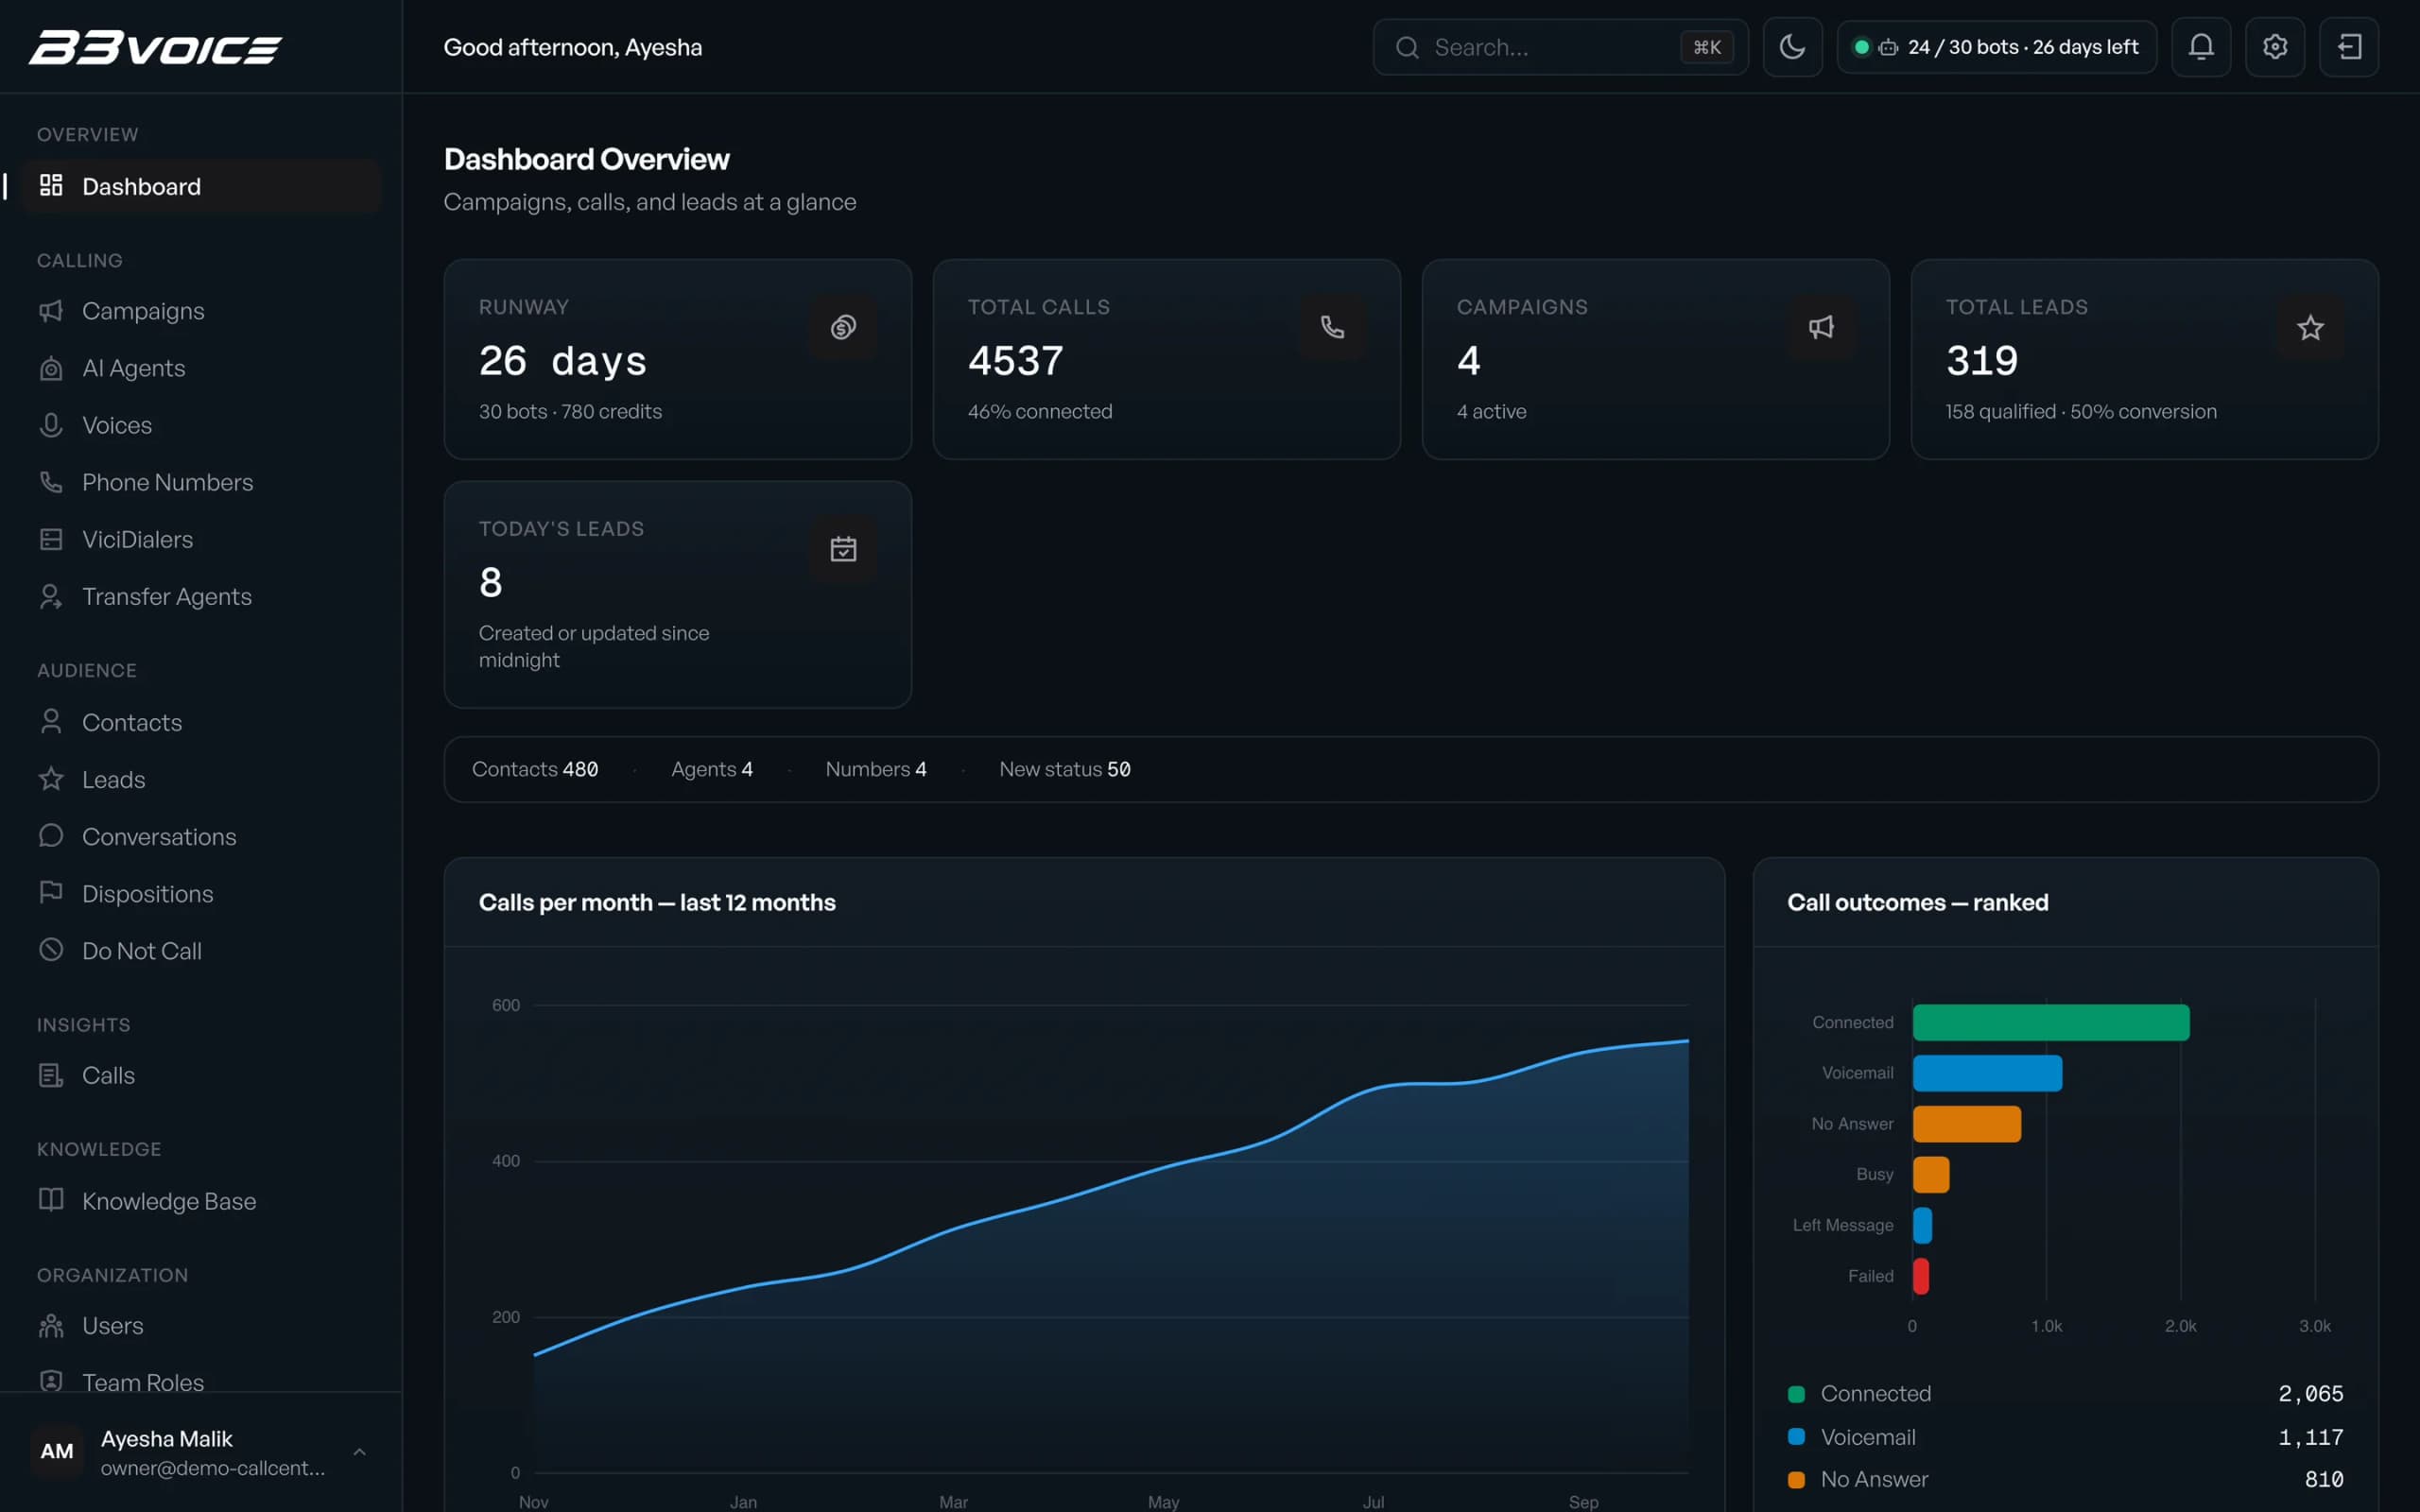
Task: Click the Conversations chat bubble icon
Action: 51,836
